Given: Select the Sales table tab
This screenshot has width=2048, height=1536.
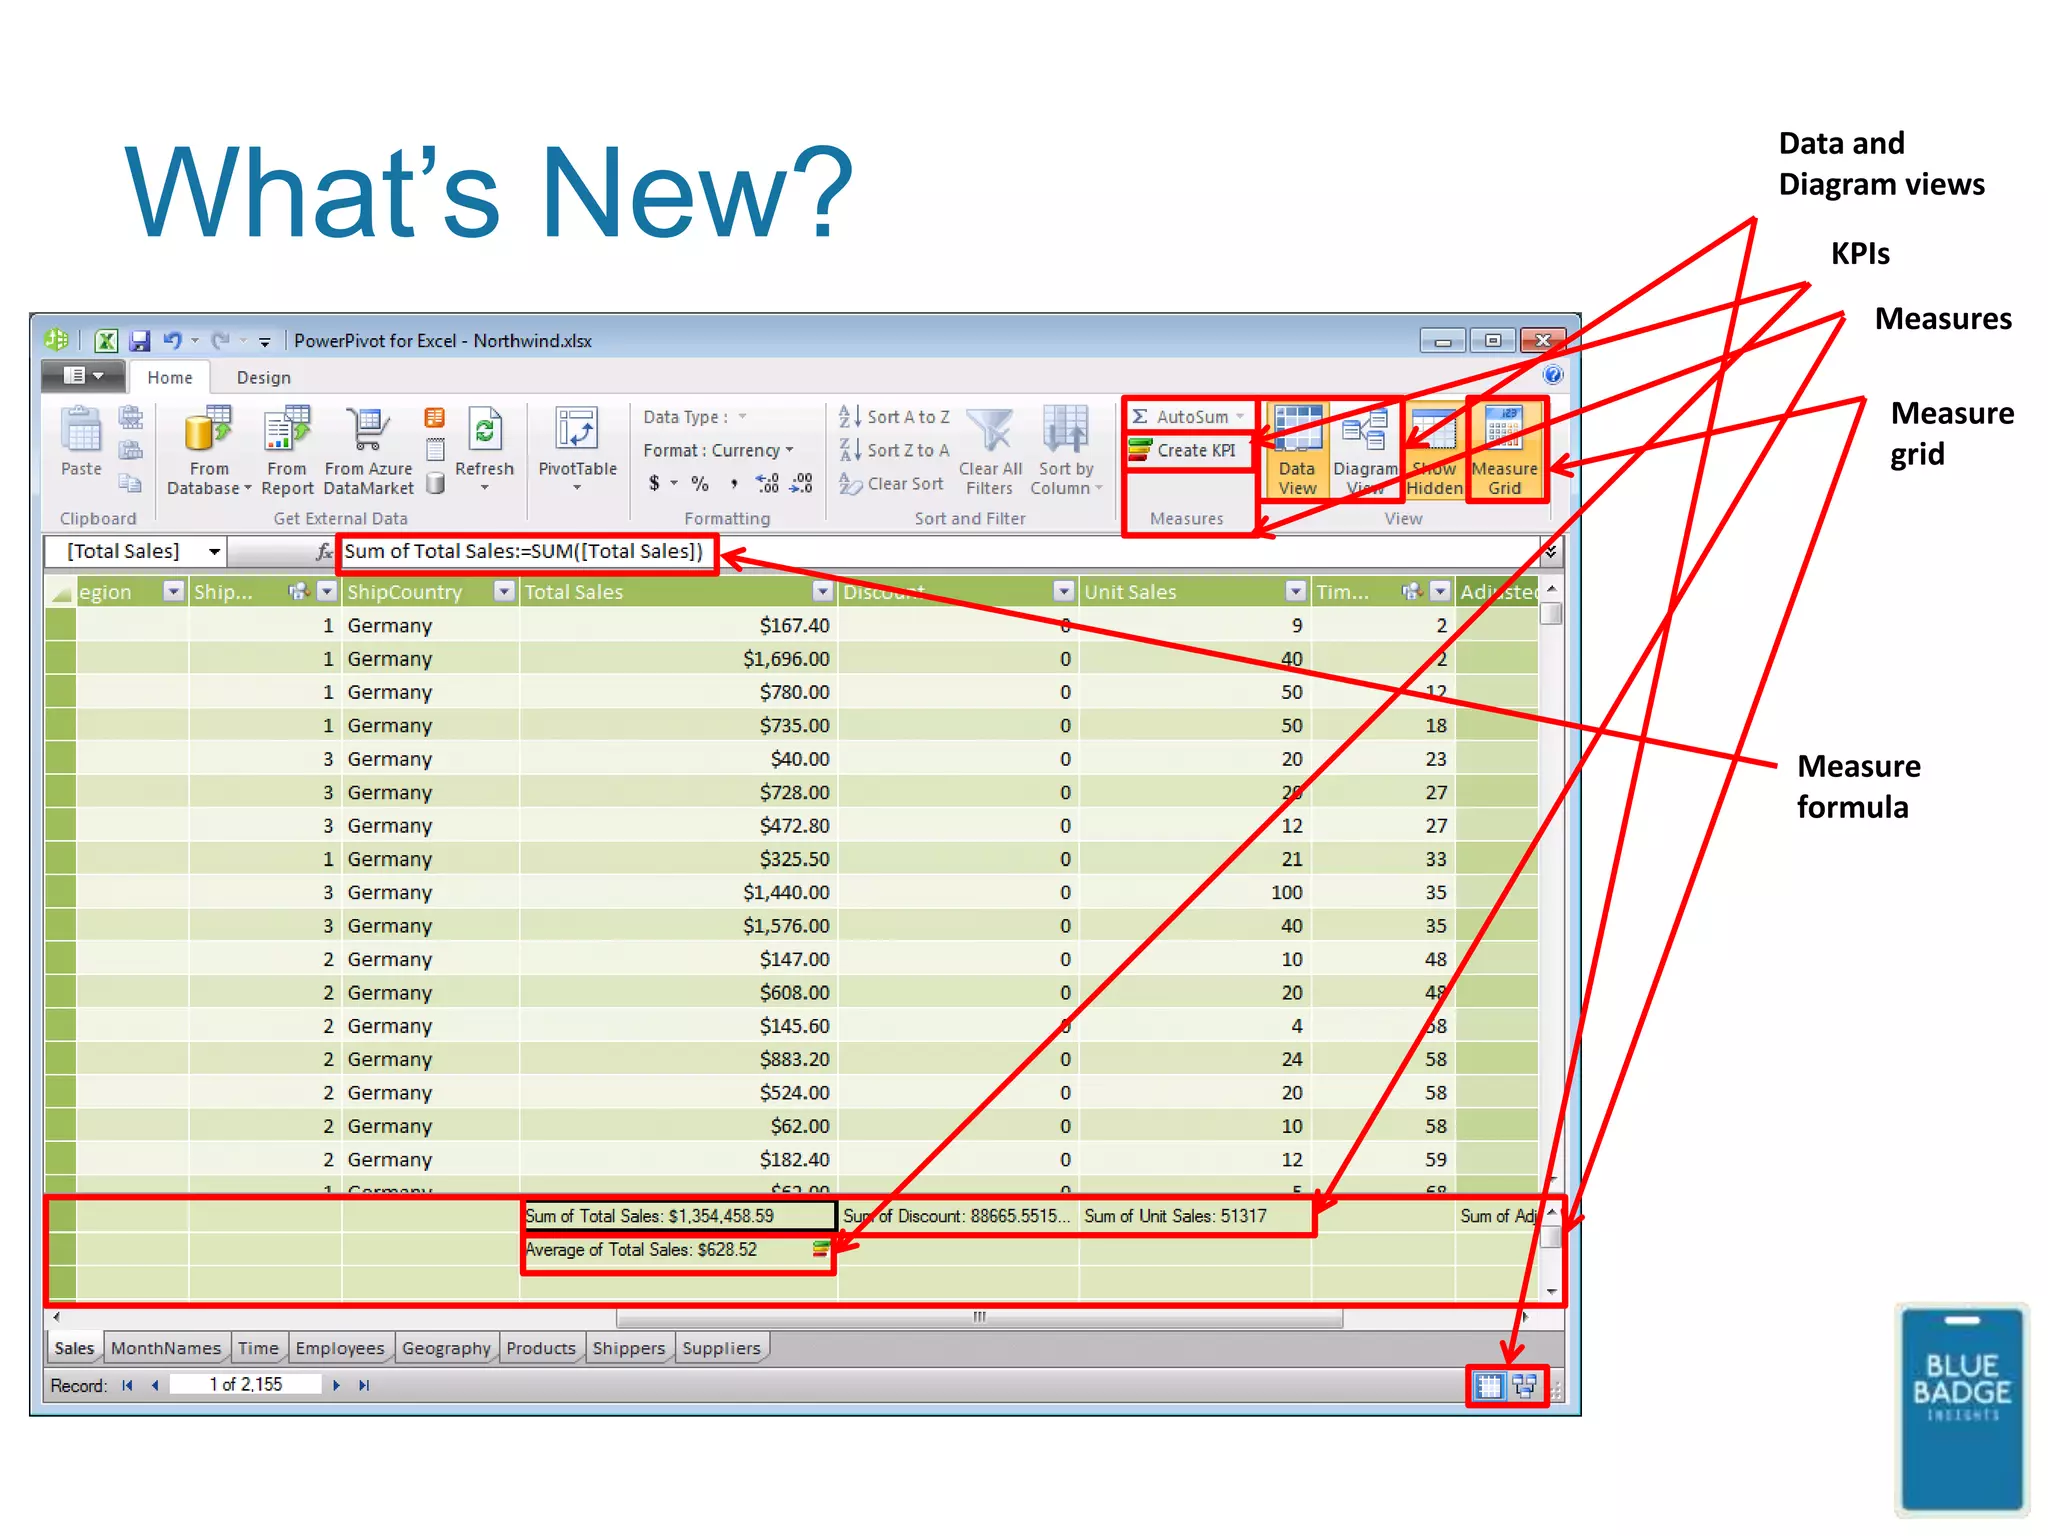Looking at the screenshot, I should (x=74, y=1348).
